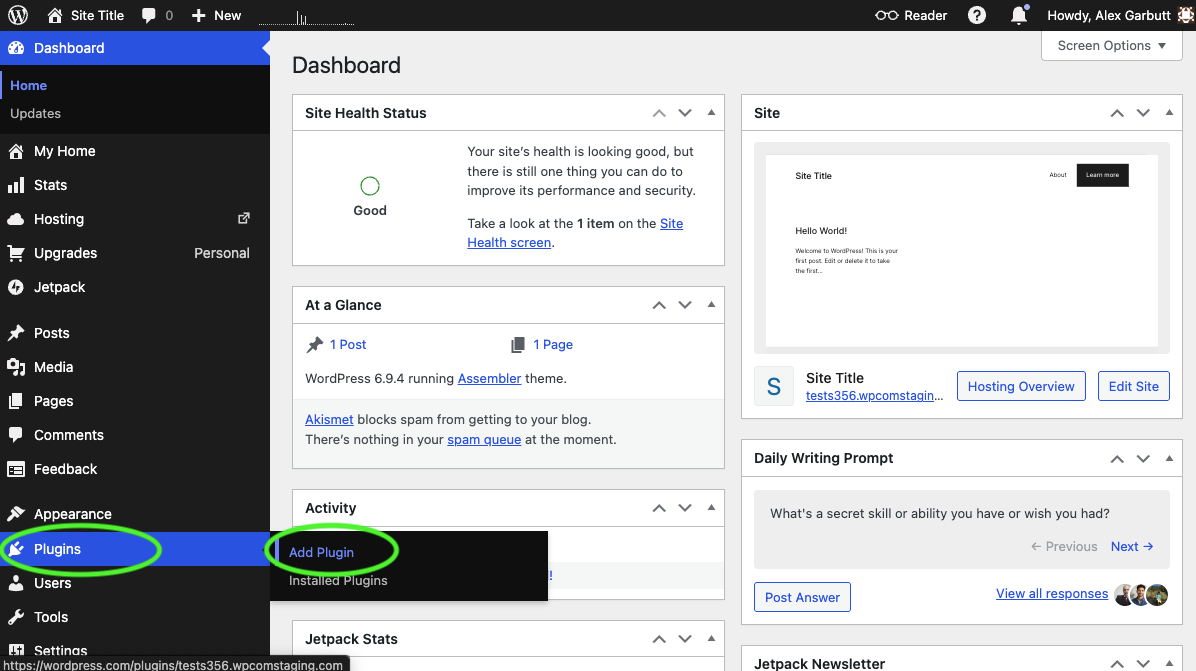This screenshot has width=1196, height=671.
Task: Open Jetpack in the sidebar
Action: click(135, 287)
